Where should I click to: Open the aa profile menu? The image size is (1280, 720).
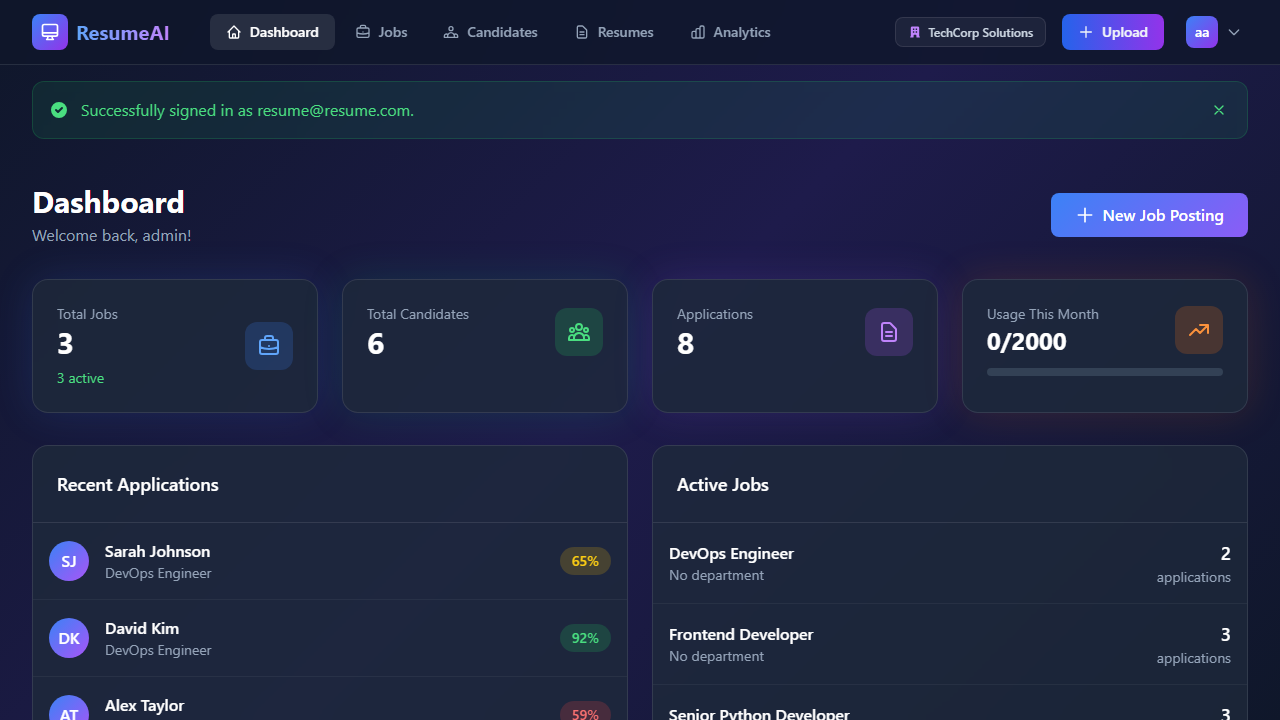(1202, 31)
